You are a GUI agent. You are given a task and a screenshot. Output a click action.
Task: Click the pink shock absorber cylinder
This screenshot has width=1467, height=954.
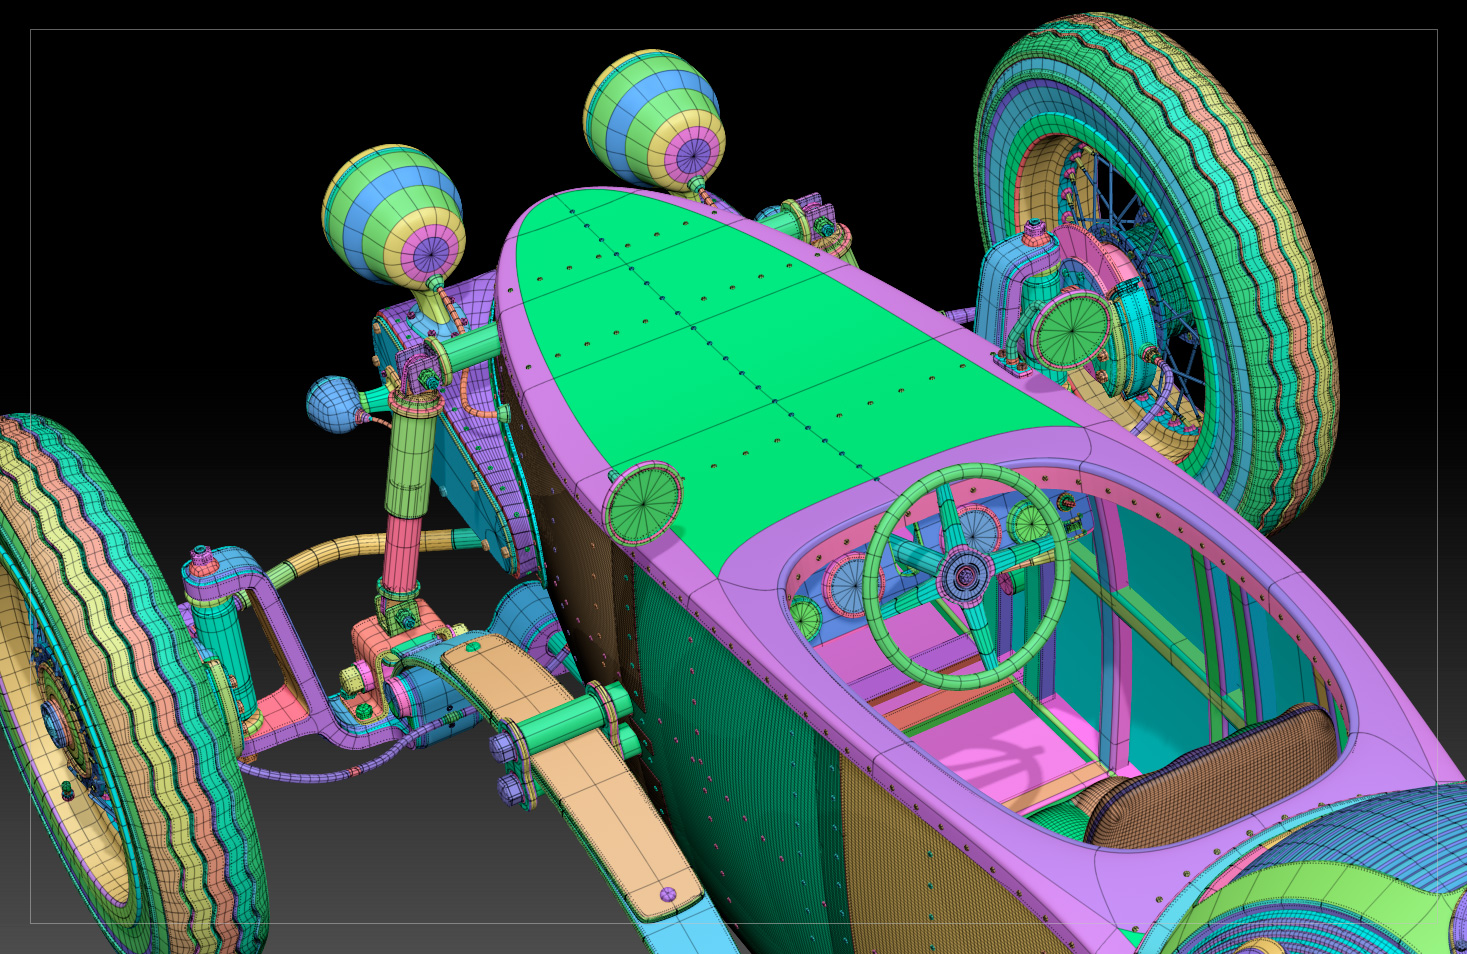click(x=401, y=555)
